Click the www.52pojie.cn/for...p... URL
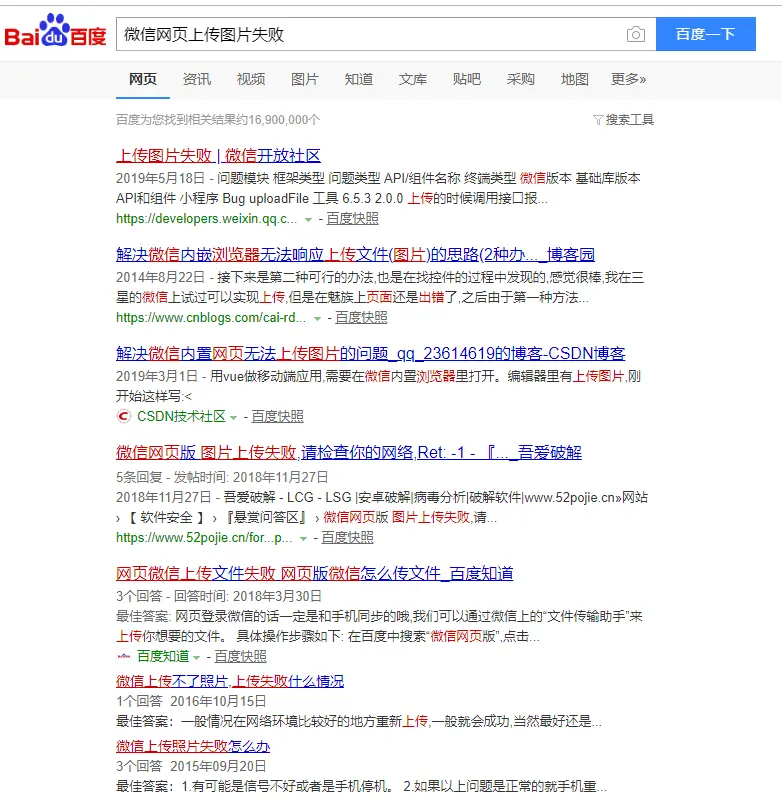Viewport: 782px width, 801px height. [204, 537]
